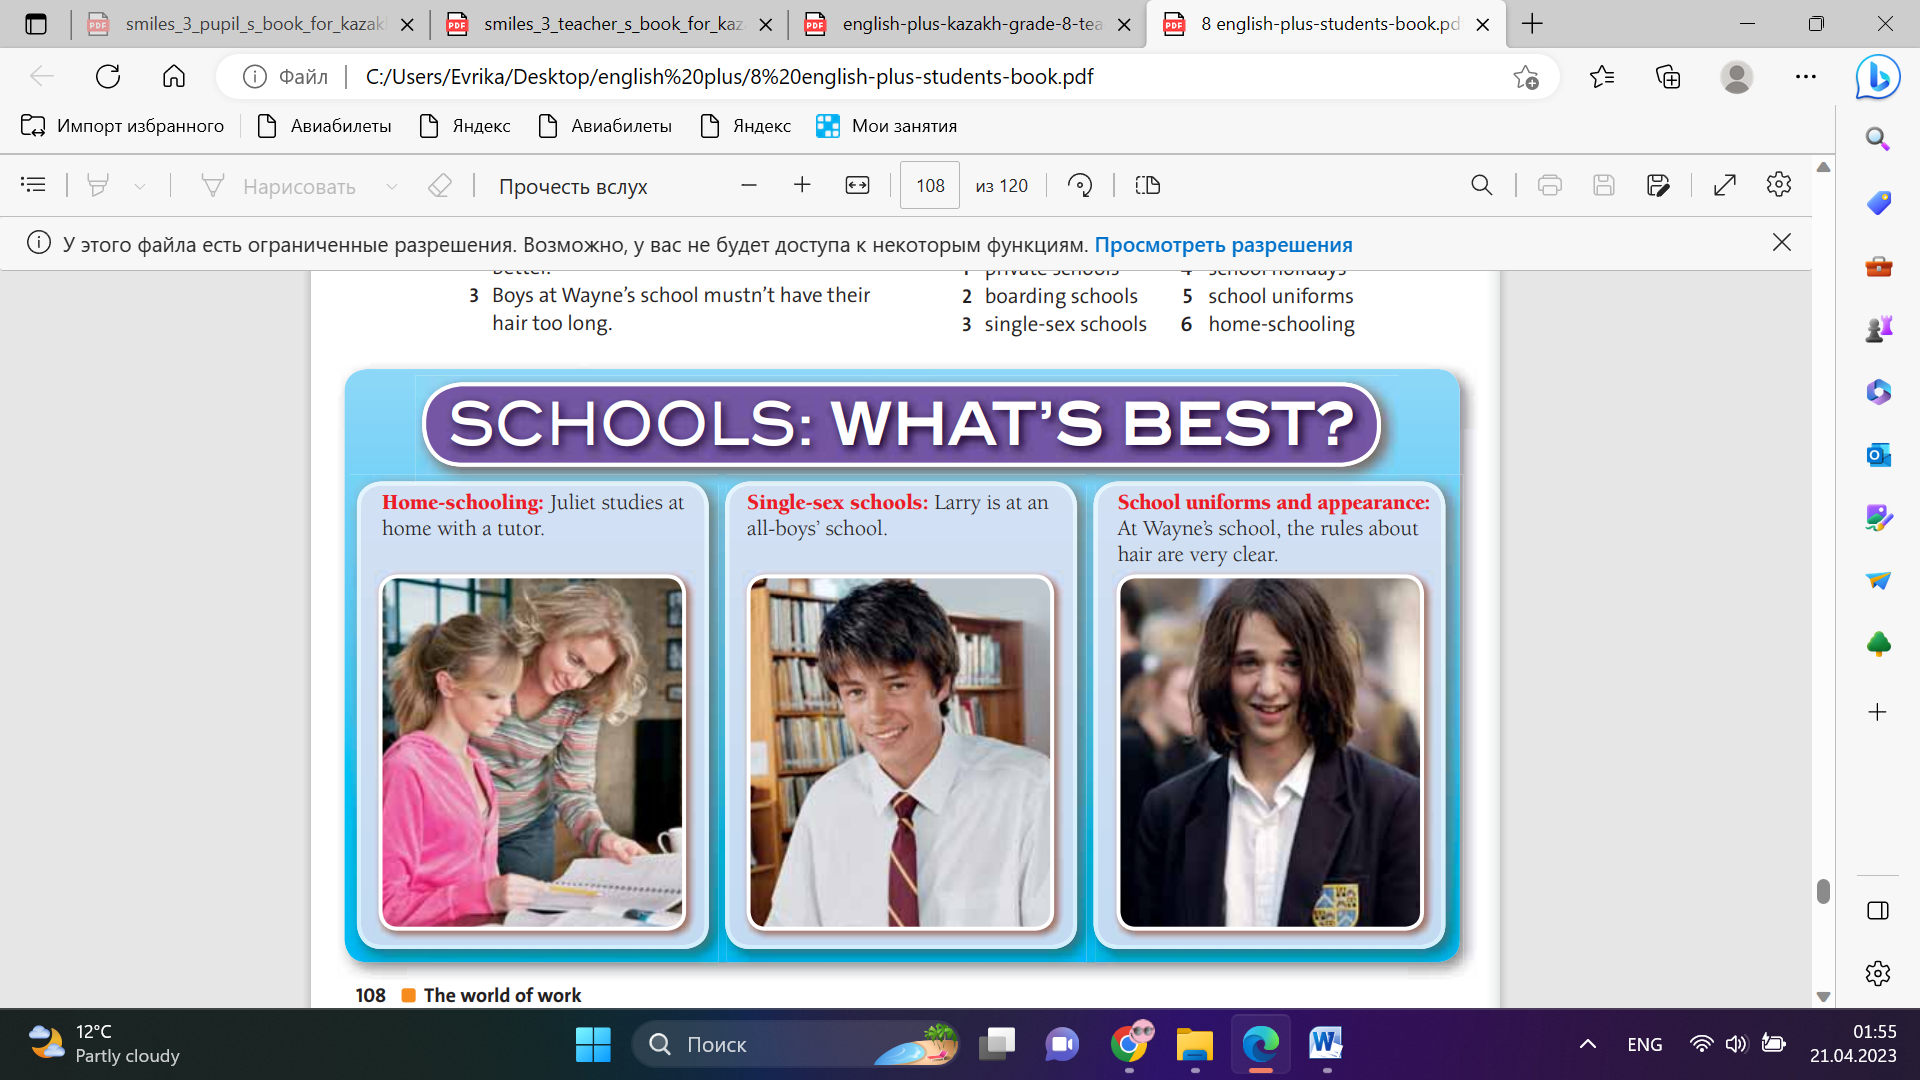Enter full screen with the expand arrows icon
This screenshot has width=1920, height=1080.
click(1724, 186)
